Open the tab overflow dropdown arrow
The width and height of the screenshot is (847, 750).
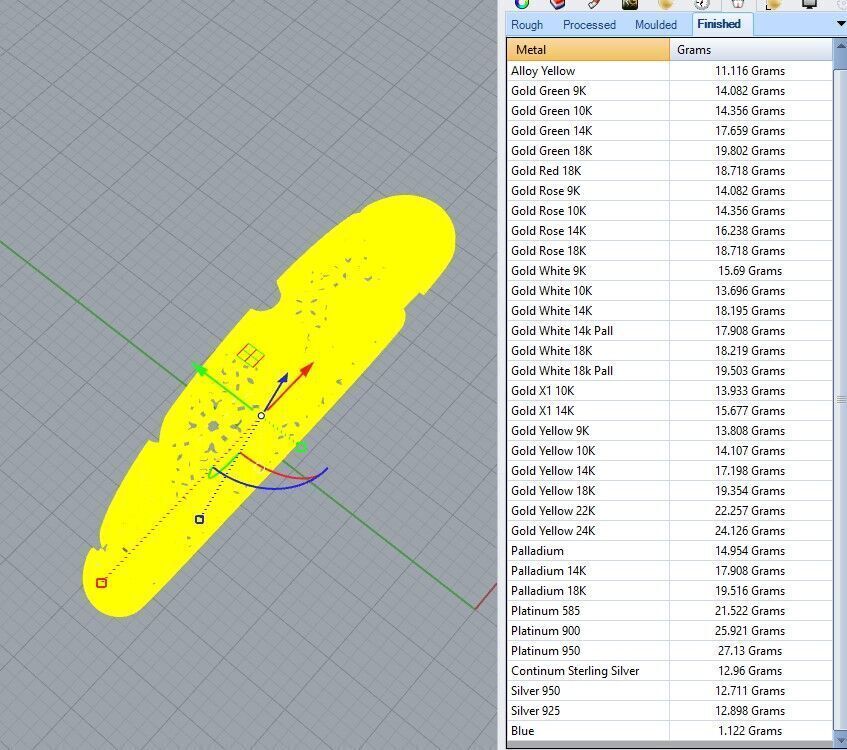(841, 24)
